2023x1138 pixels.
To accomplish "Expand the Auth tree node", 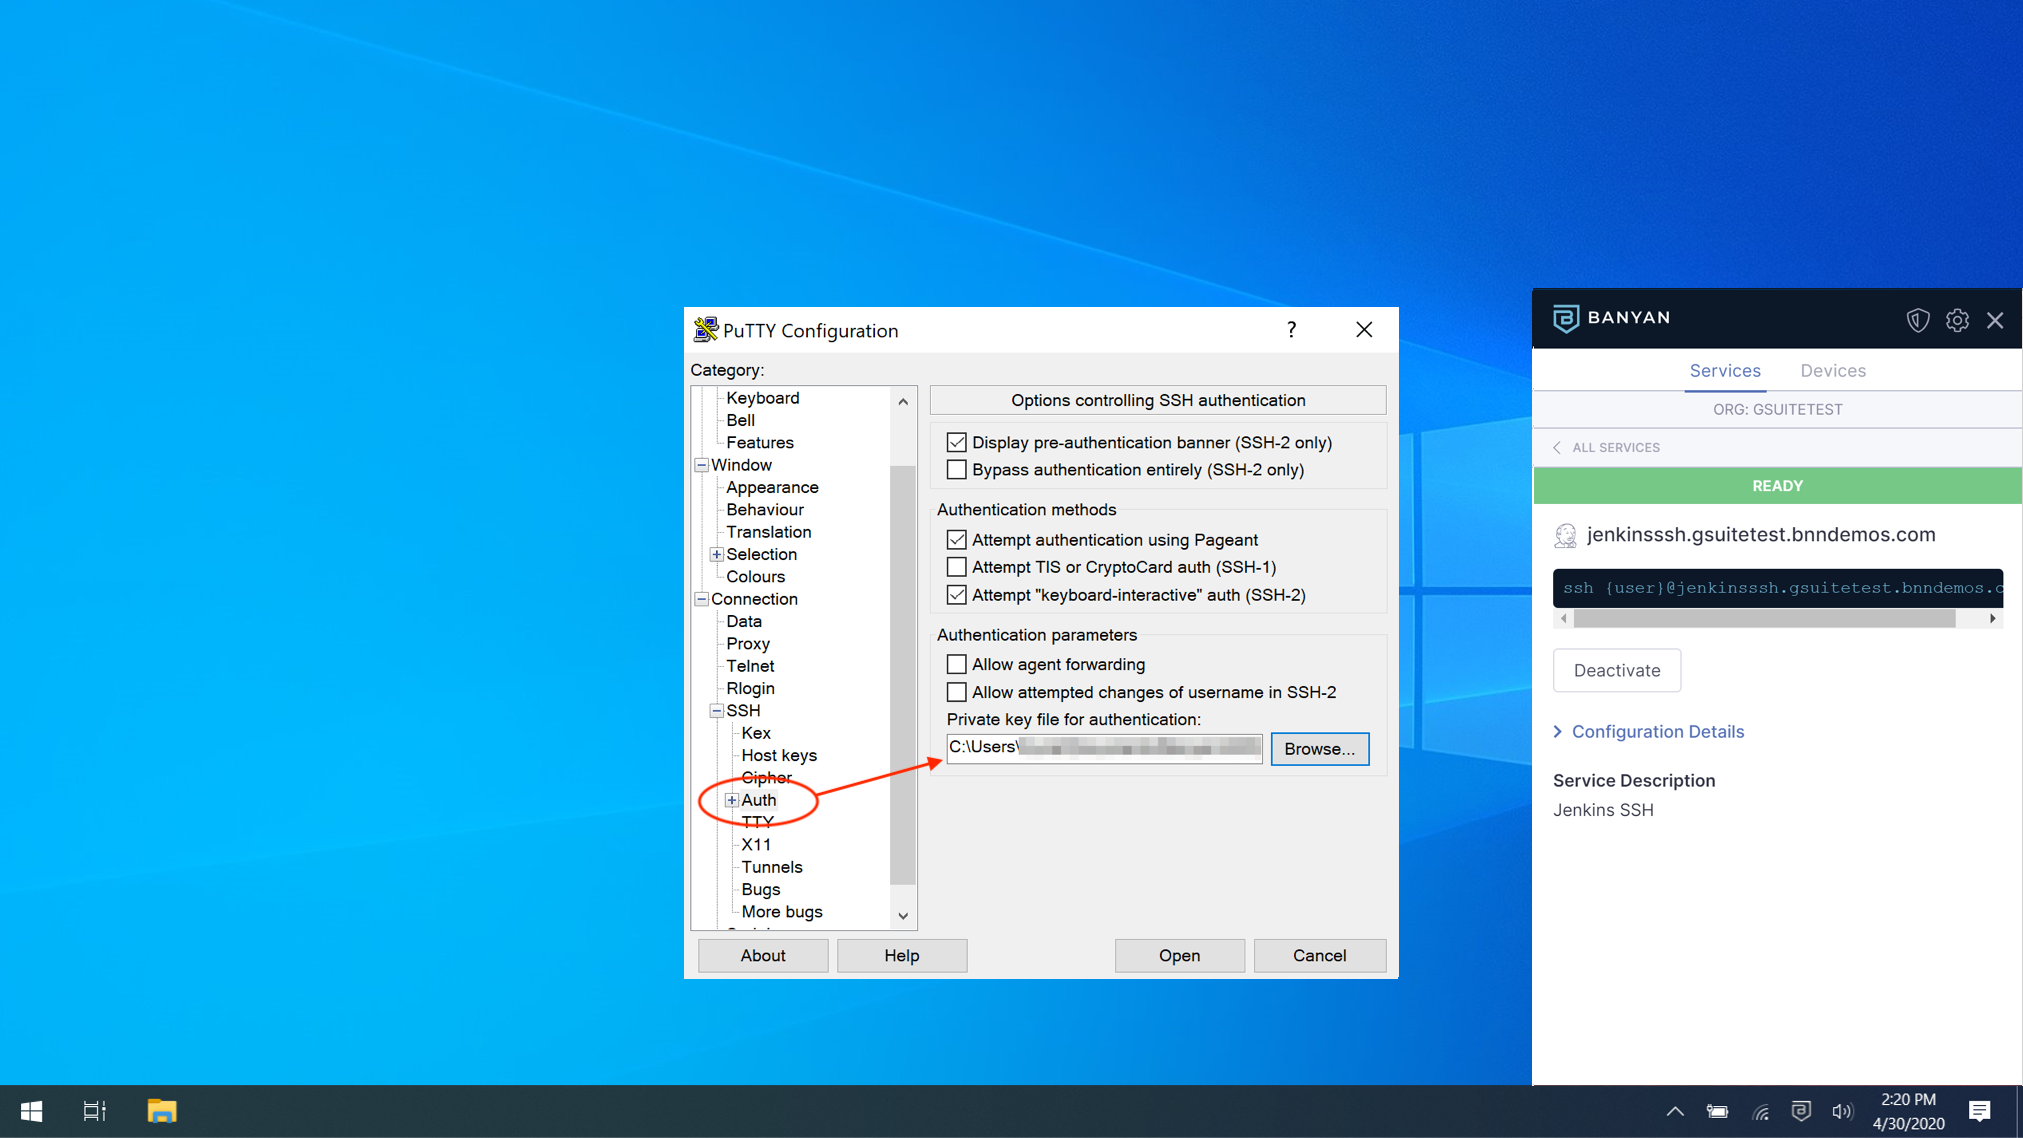I will tap(732, 800).
